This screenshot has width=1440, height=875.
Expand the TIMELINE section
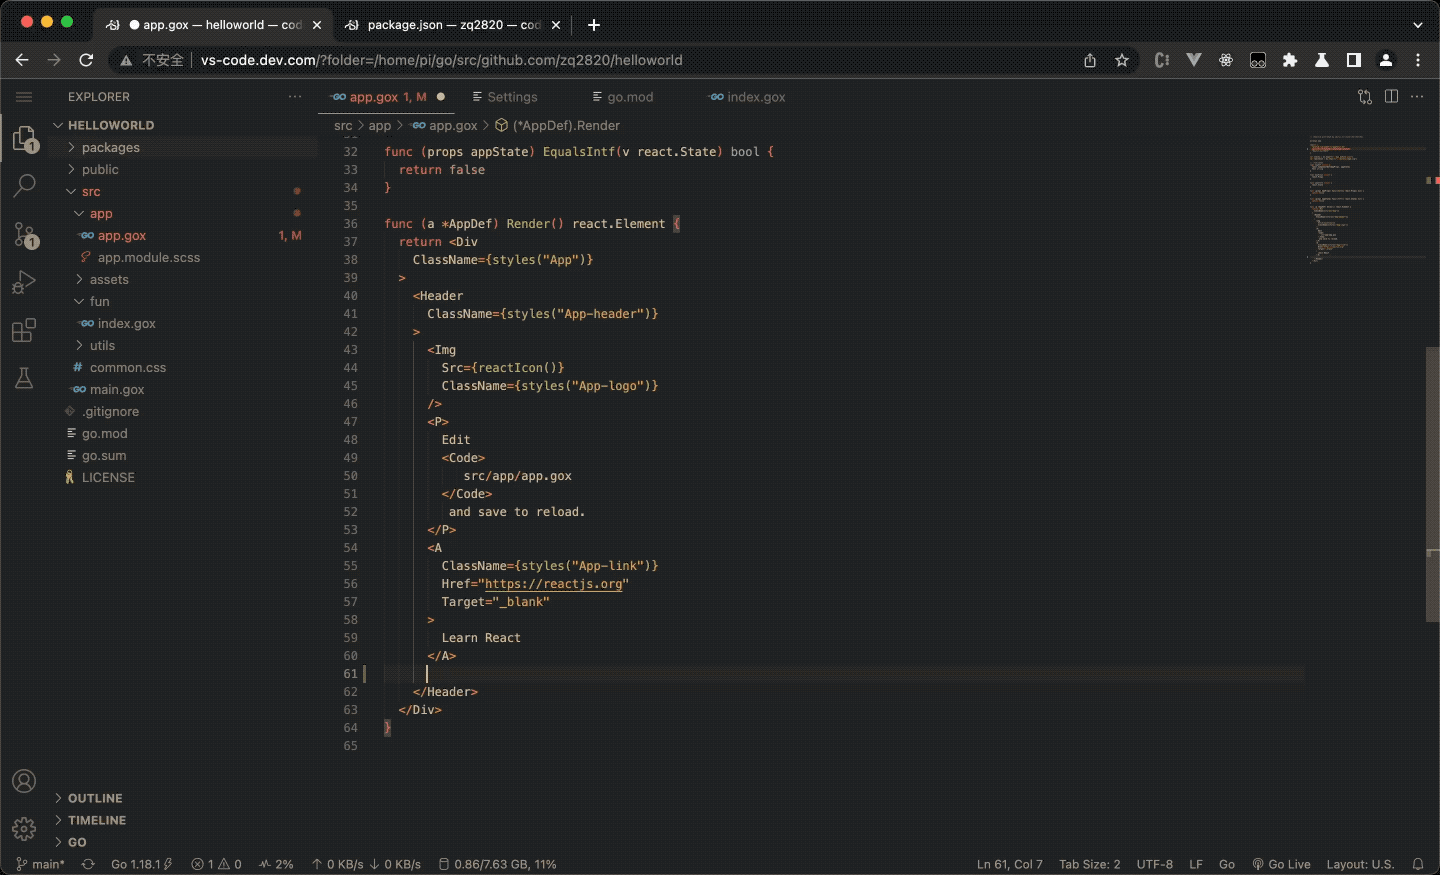pos(185,820)
